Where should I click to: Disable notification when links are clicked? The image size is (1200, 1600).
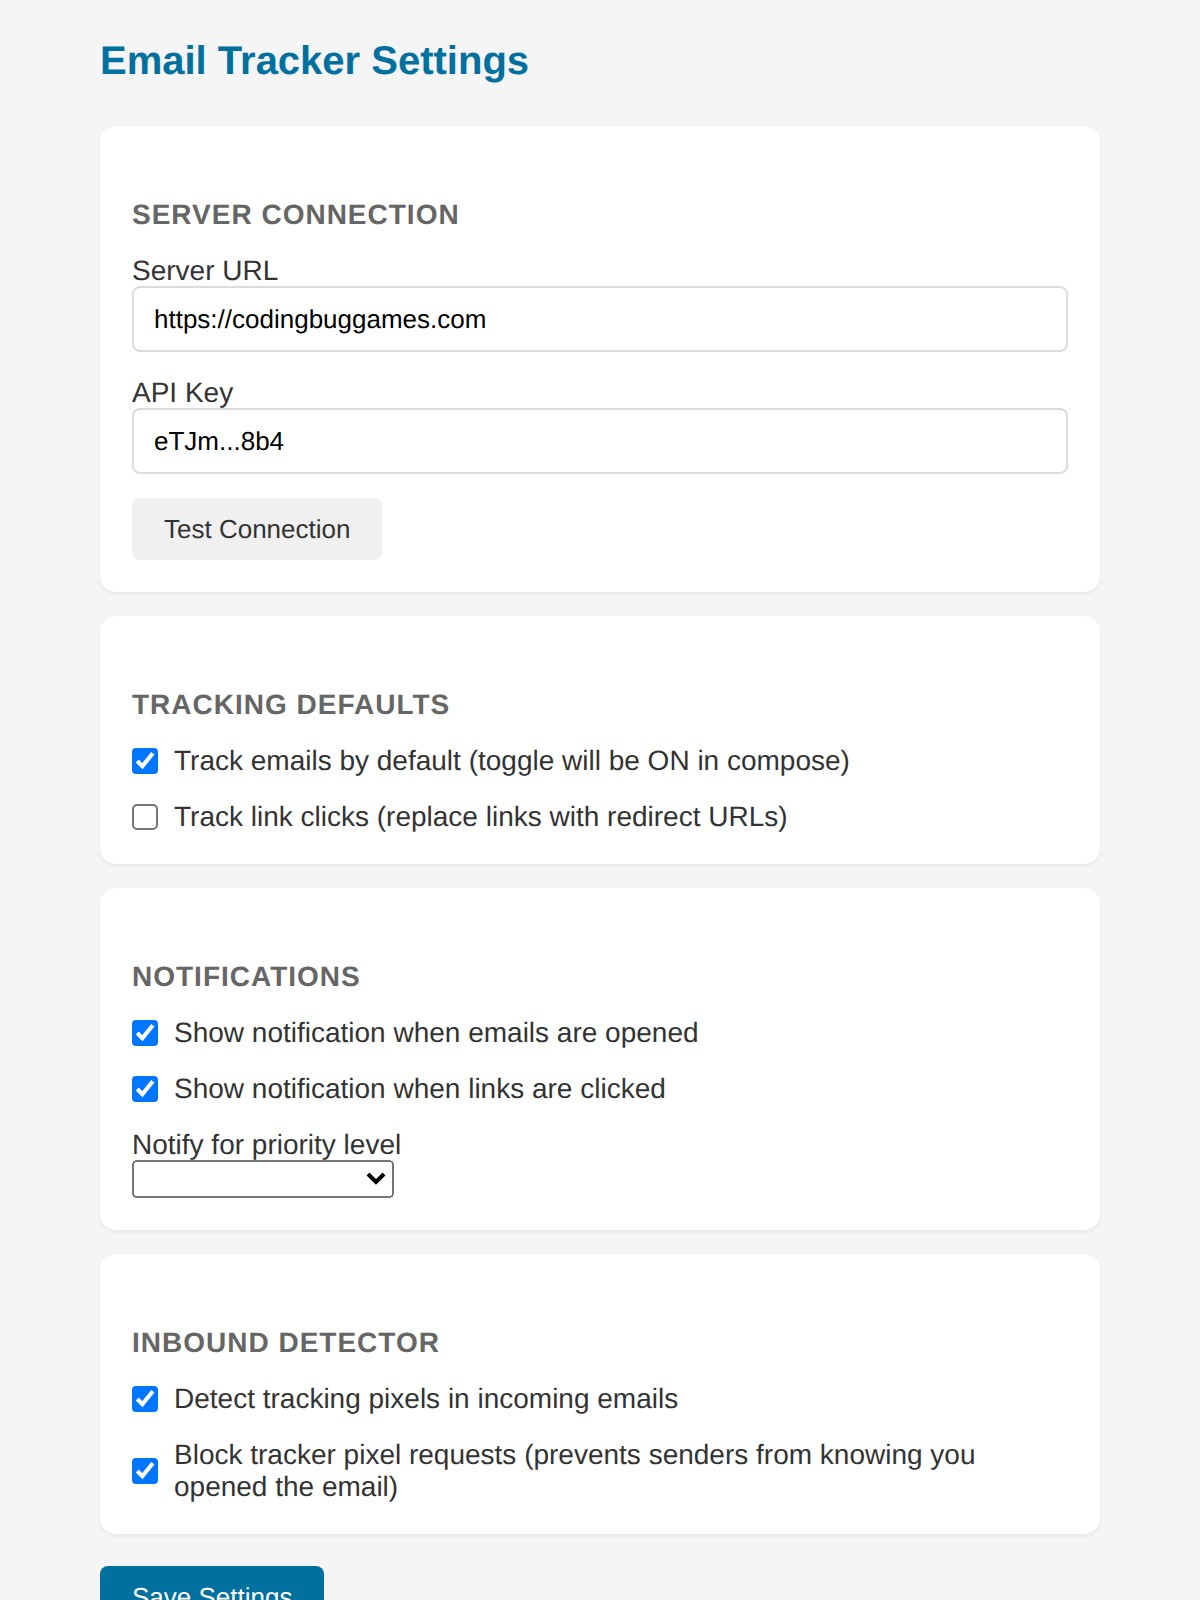click(x=144, y=1089)
